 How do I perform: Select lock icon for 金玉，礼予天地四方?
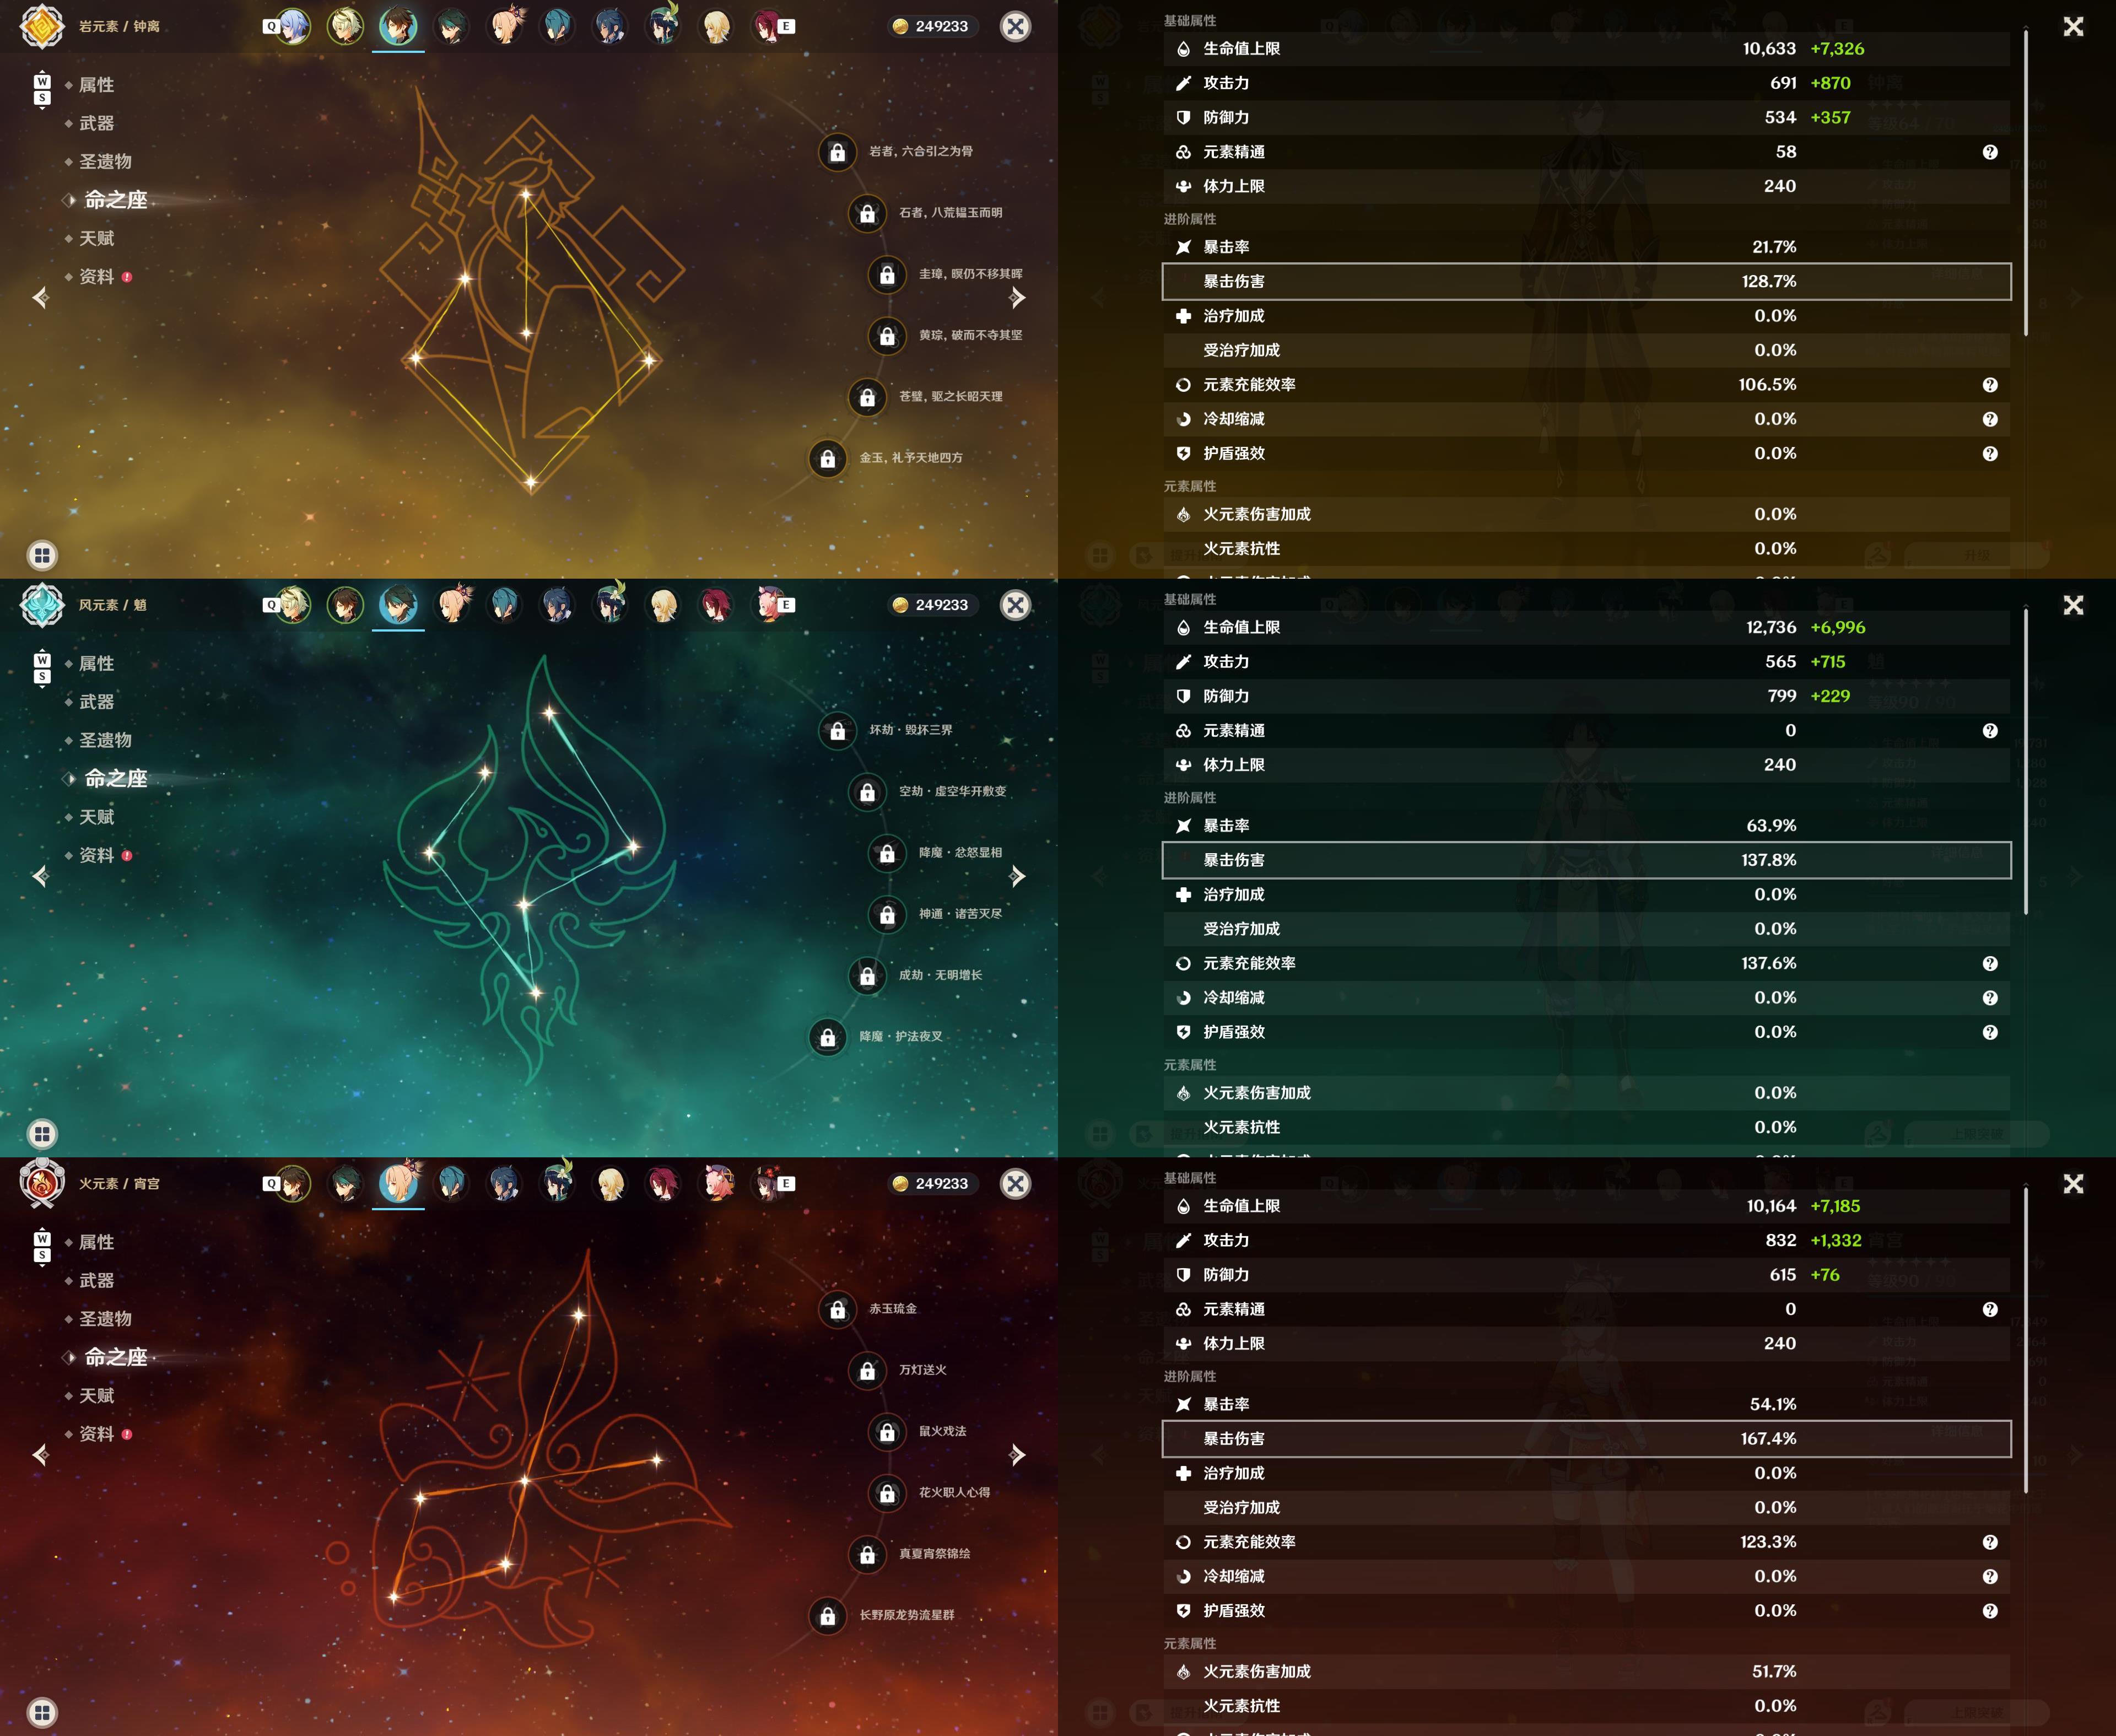pos(828,458)
